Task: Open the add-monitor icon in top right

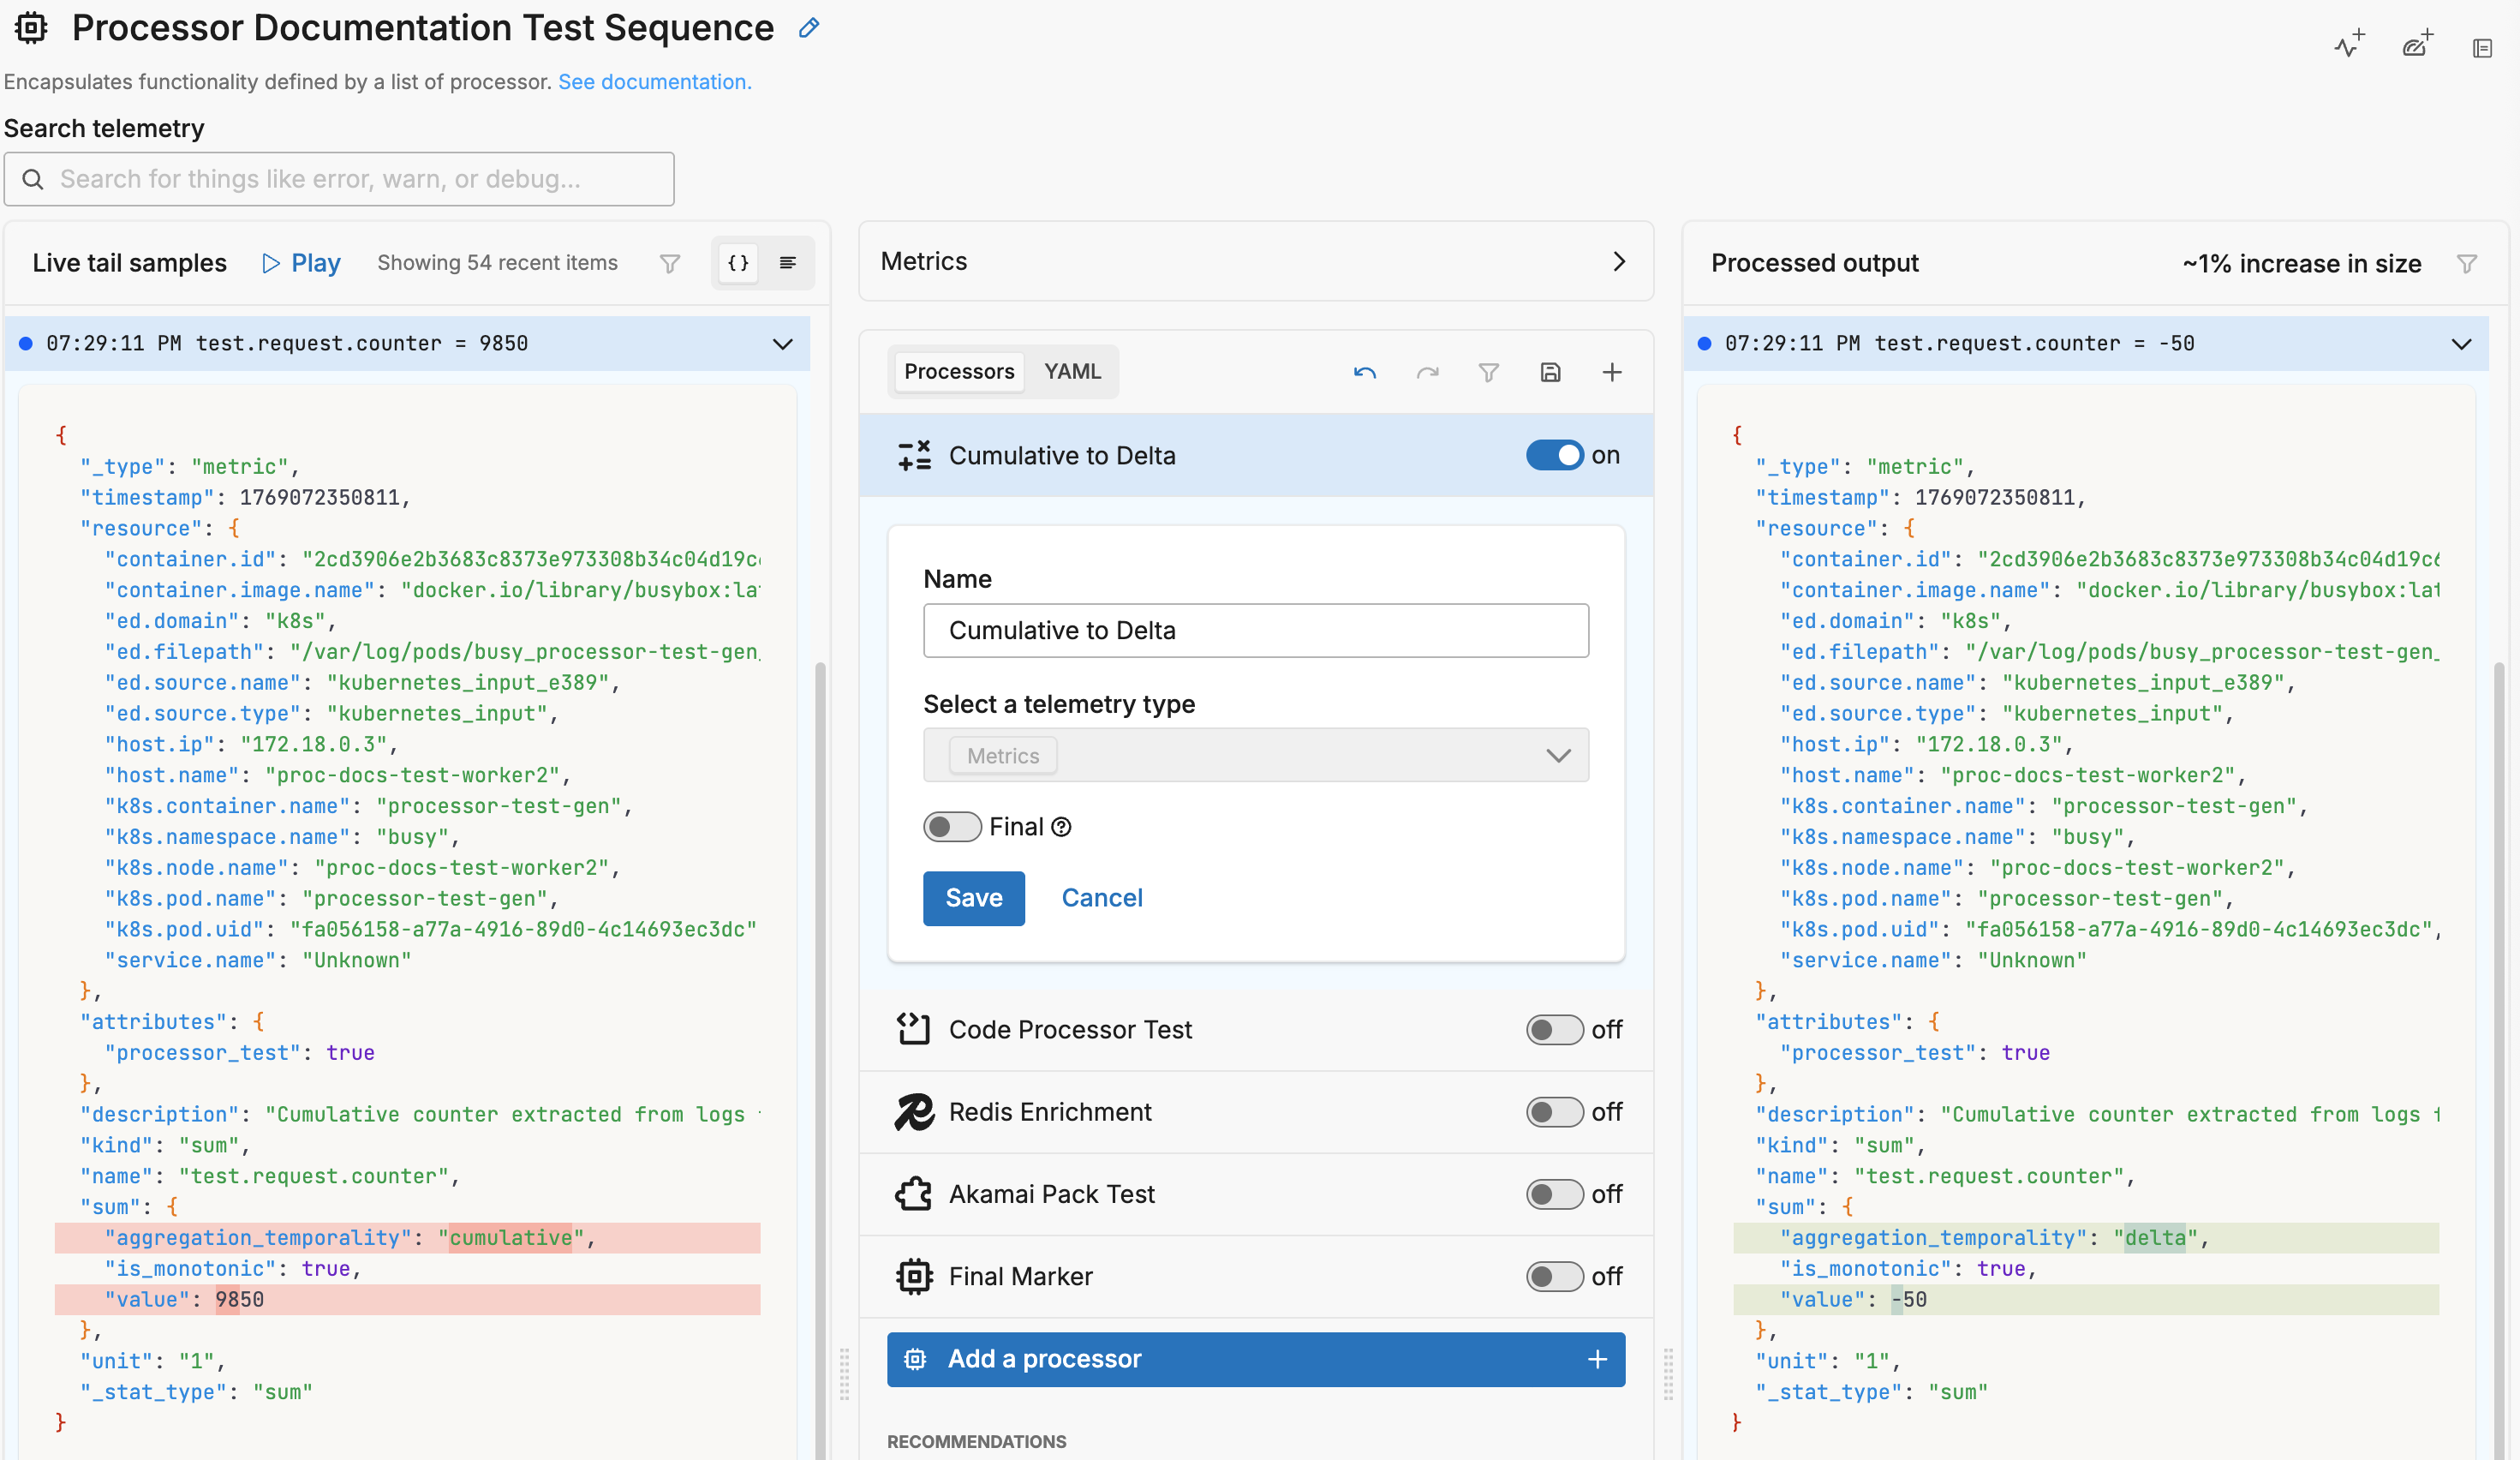Action: pos(2349,45)
